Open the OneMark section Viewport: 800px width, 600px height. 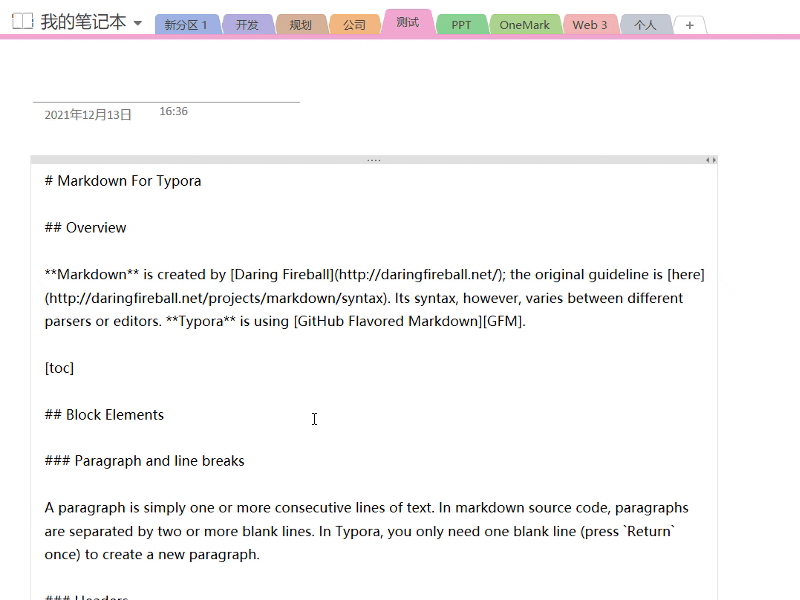tap(525, 24)
